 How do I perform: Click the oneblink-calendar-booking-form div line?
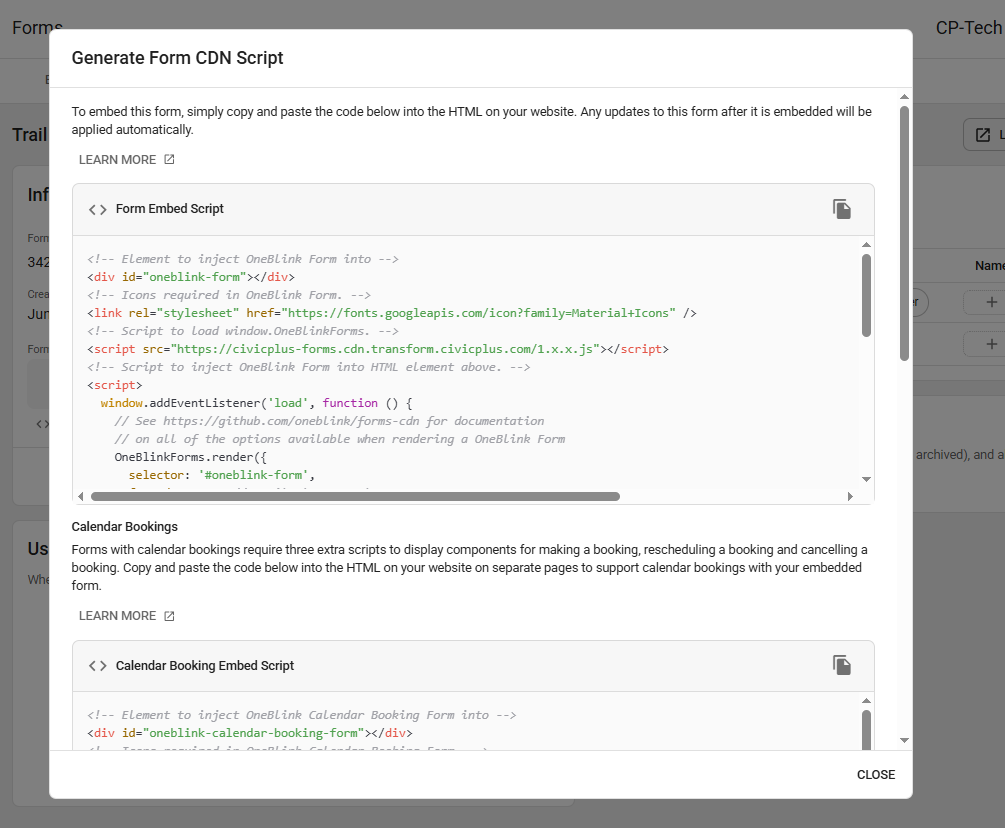tap(250, 733)
